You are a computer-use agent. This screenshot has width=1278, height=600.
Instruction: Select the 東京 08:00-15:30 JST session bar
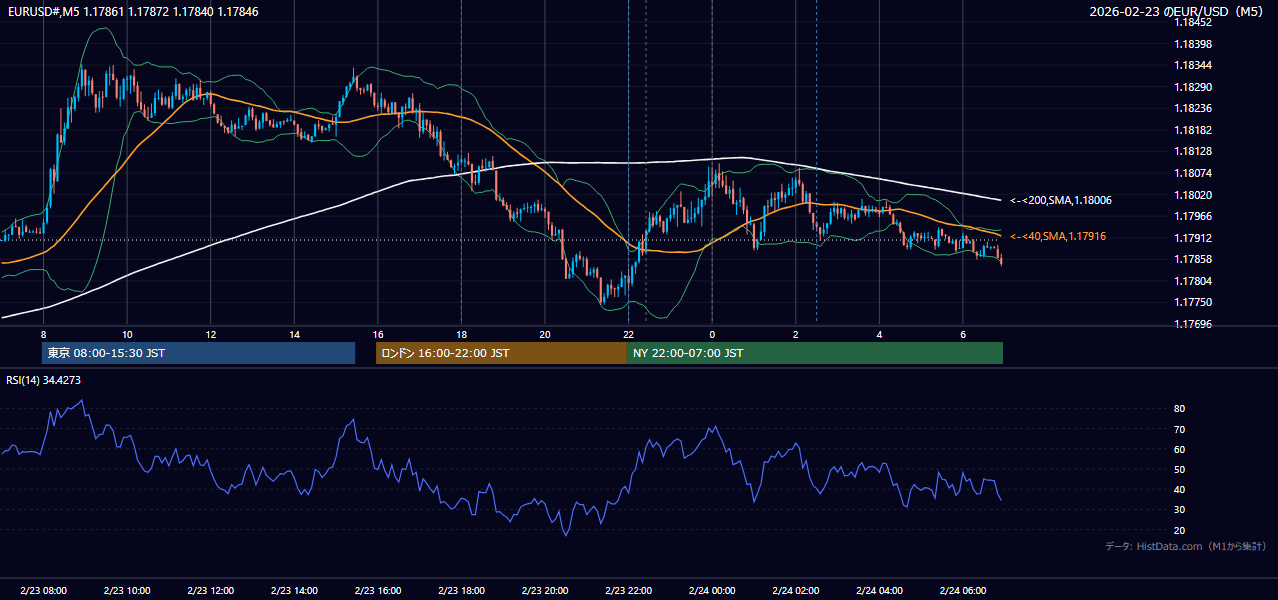(x=198, y=353)
